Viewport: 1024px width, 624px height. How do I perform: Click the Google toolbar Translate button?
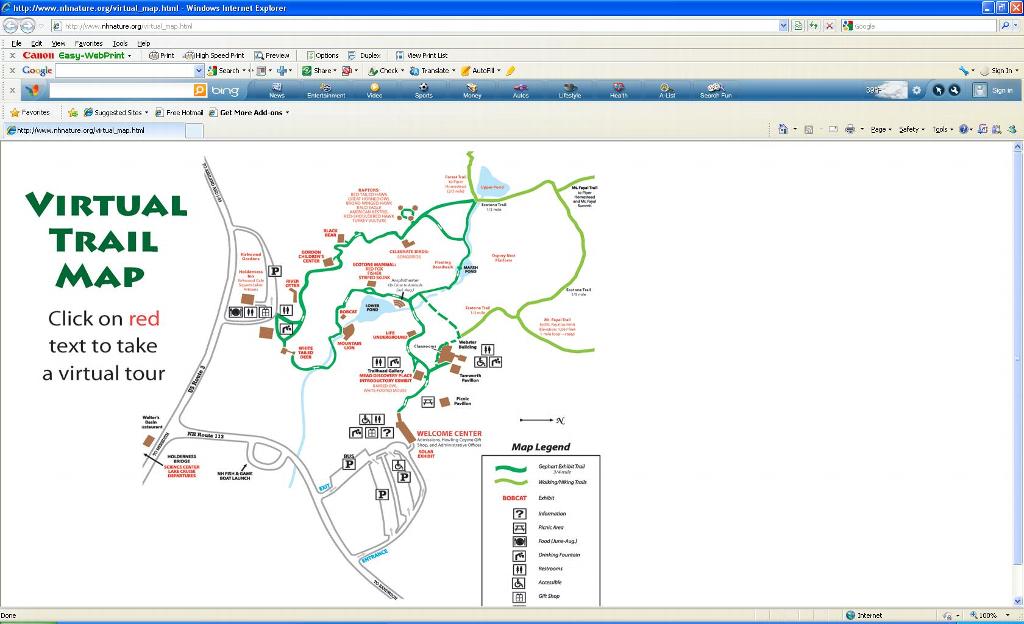tap(430, 71)
